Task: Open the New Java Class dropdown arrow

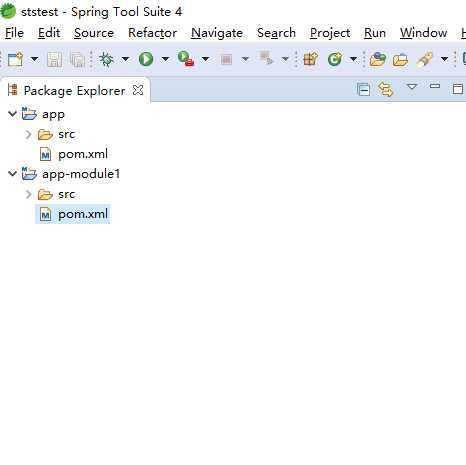Action: point(353,59)
